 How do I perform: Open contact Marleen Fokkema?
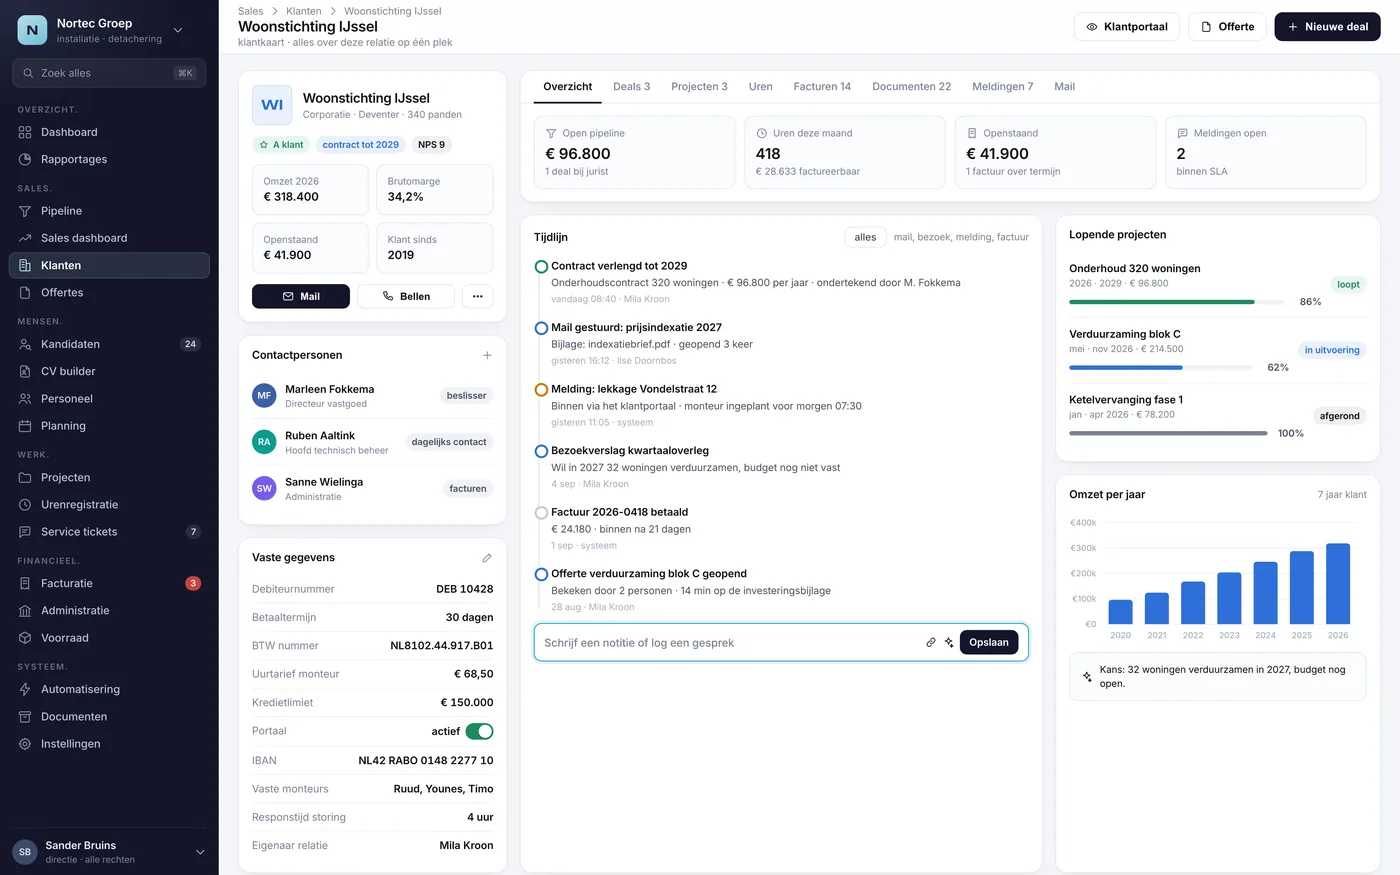pyautogui.click(x=372, y=396)
